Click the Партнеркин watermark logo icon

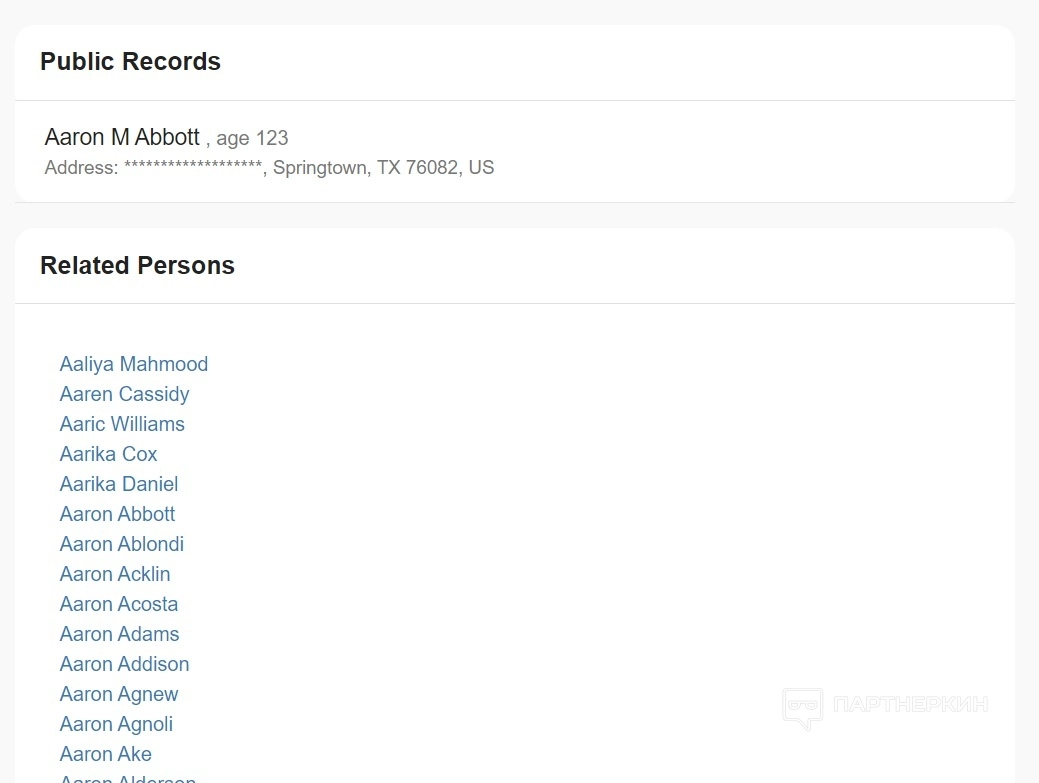(x=802, y=707)
